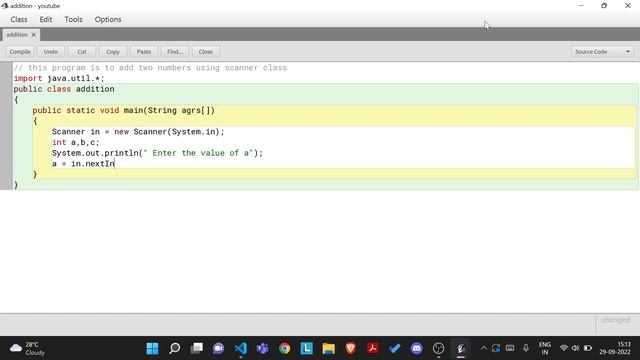Place cursor after 'a = in.nextIn'
Screen dimensions: 640x360
coord(115,164)
